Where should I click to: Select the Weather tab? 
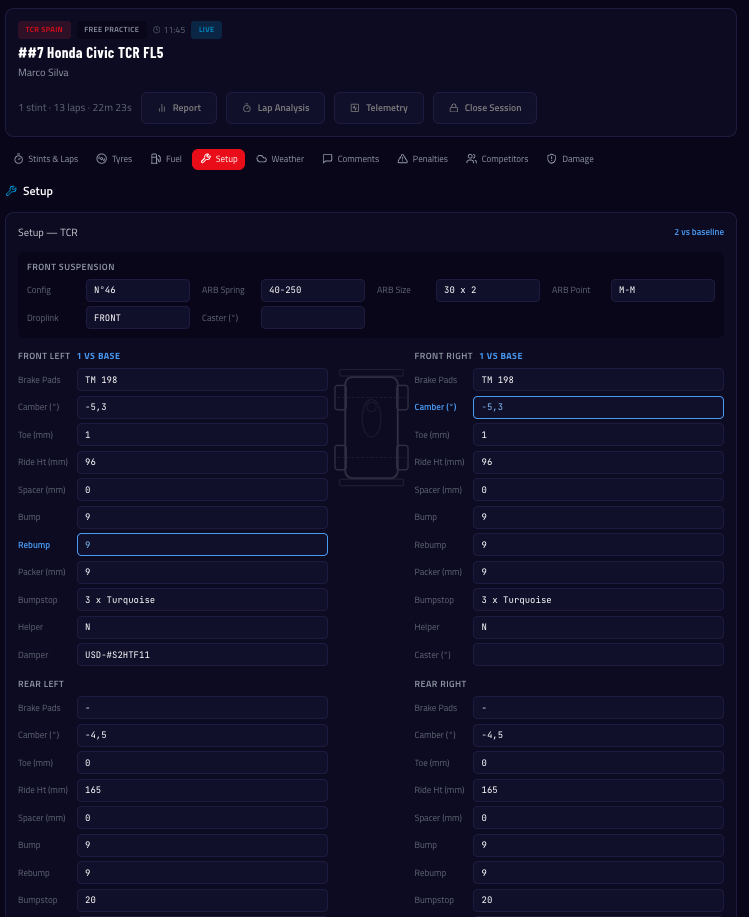[280, 159]
